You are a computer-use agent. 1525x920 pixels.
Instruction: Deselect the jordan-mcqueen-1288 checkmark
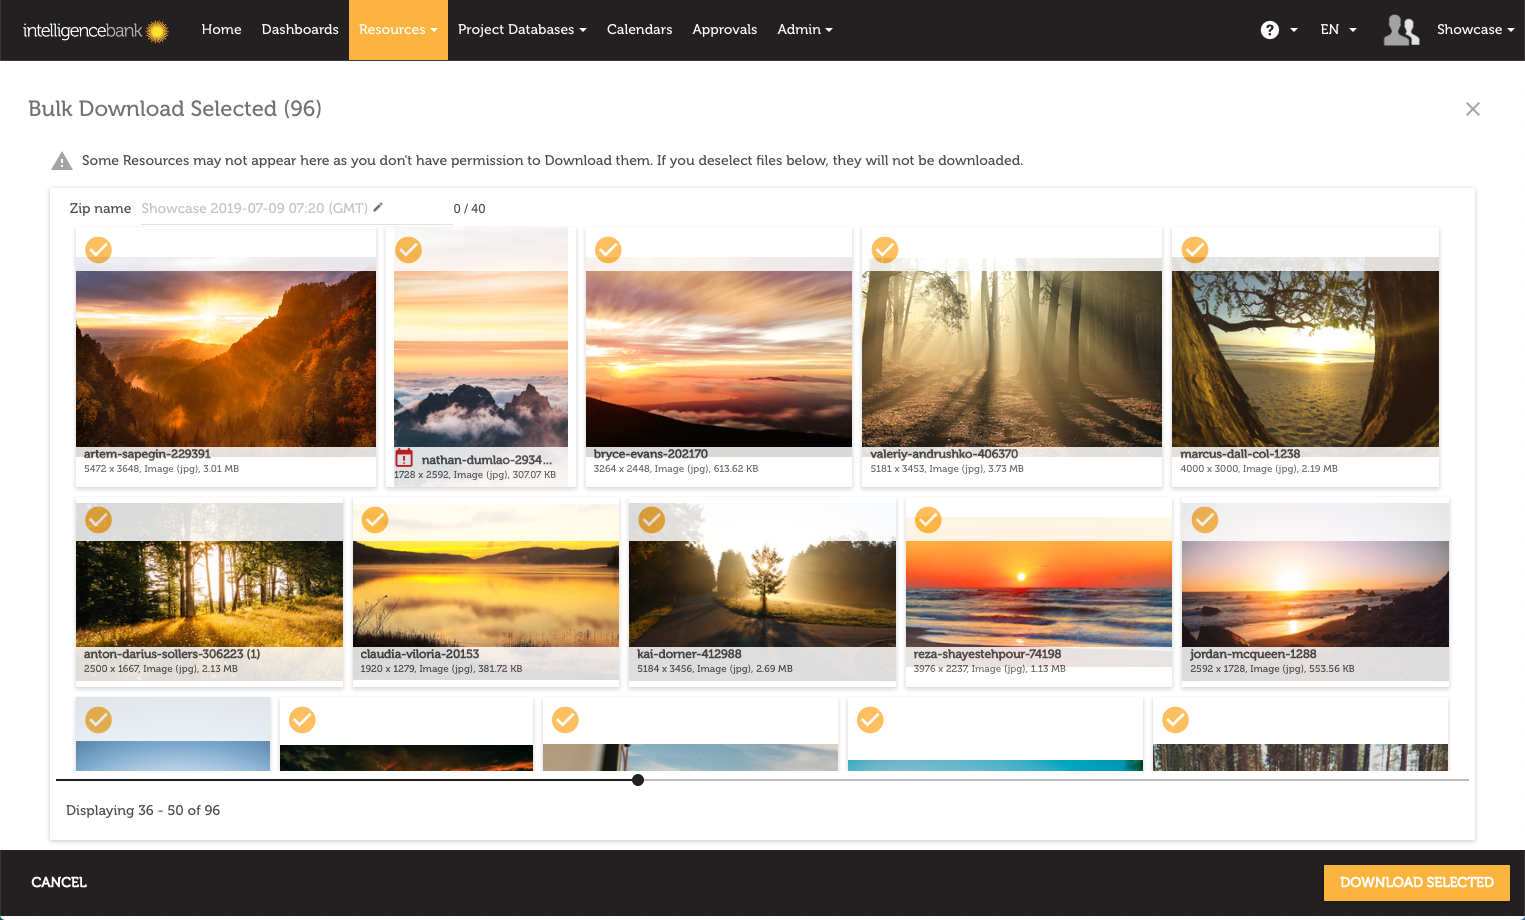pos(1205,520)
